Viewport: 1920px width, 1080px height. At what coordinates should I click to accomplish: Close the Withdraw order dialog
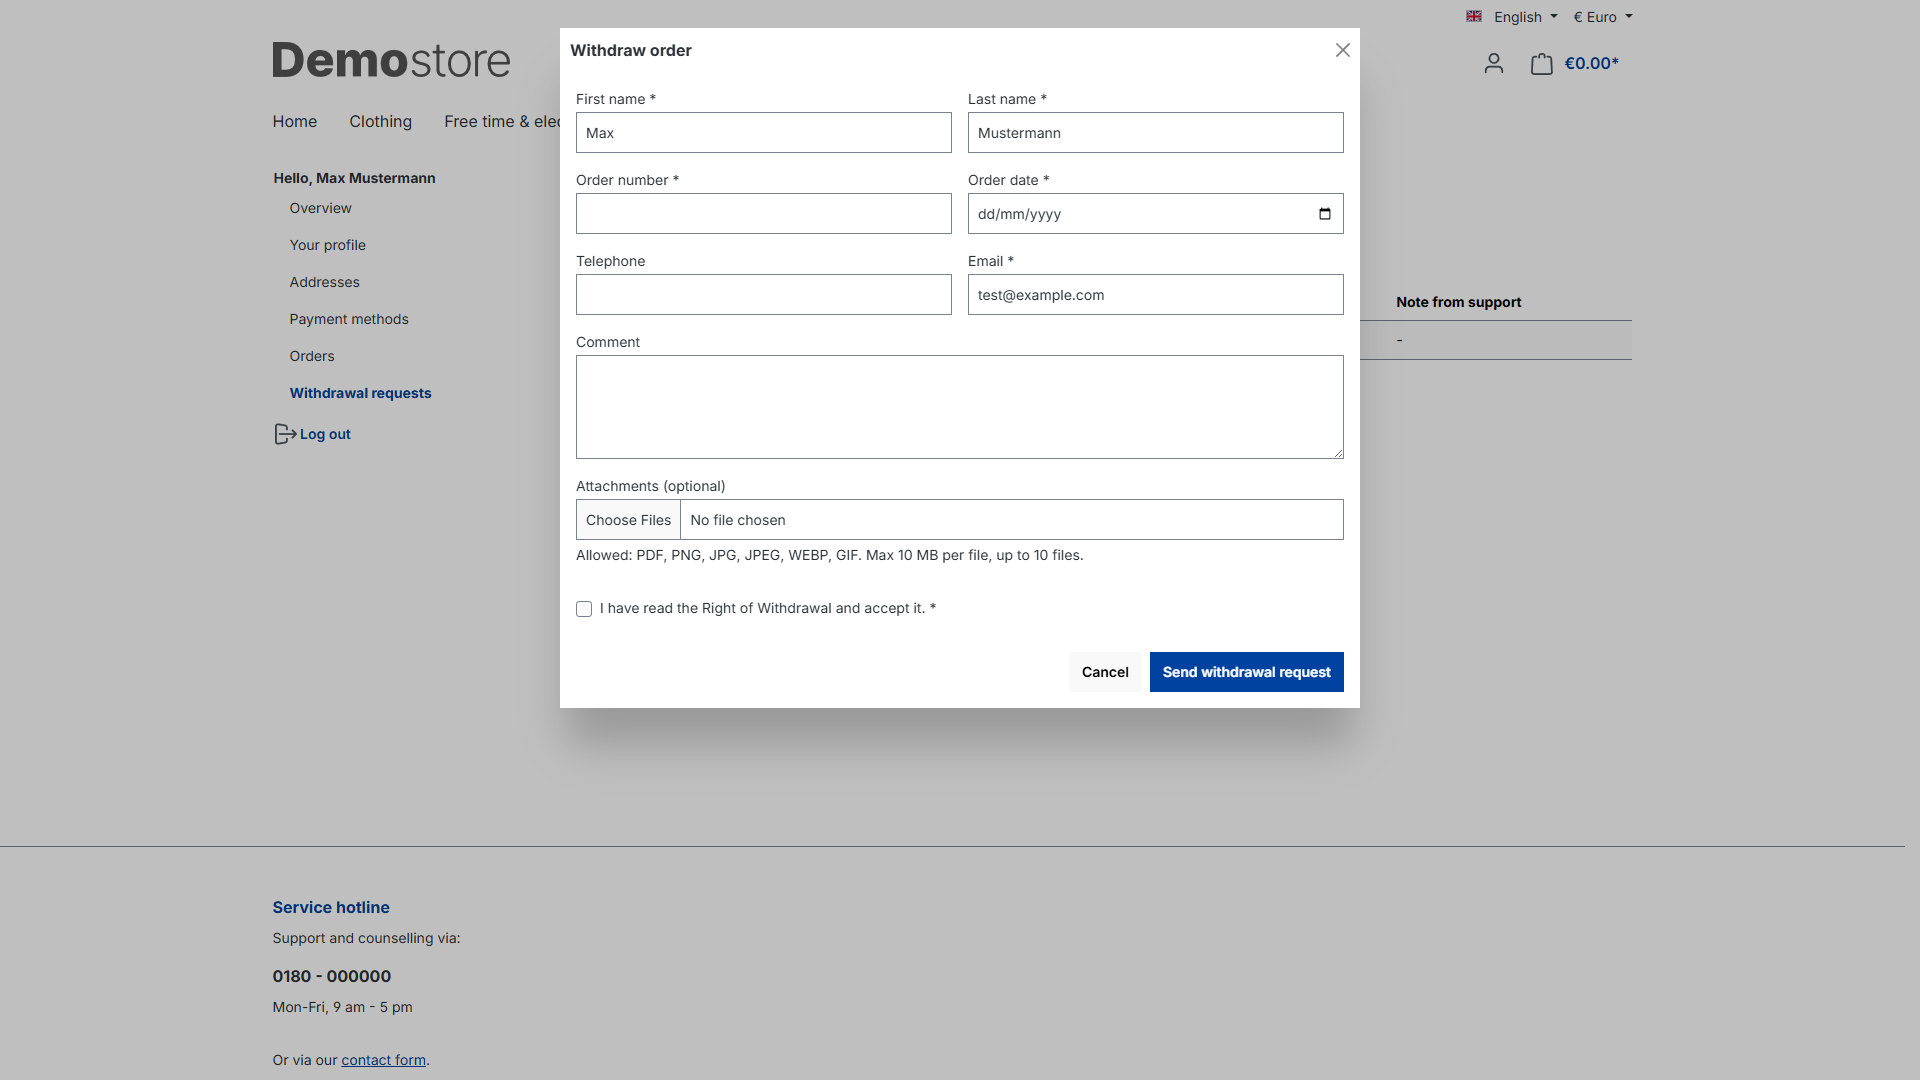click(x=1342, y=50)
